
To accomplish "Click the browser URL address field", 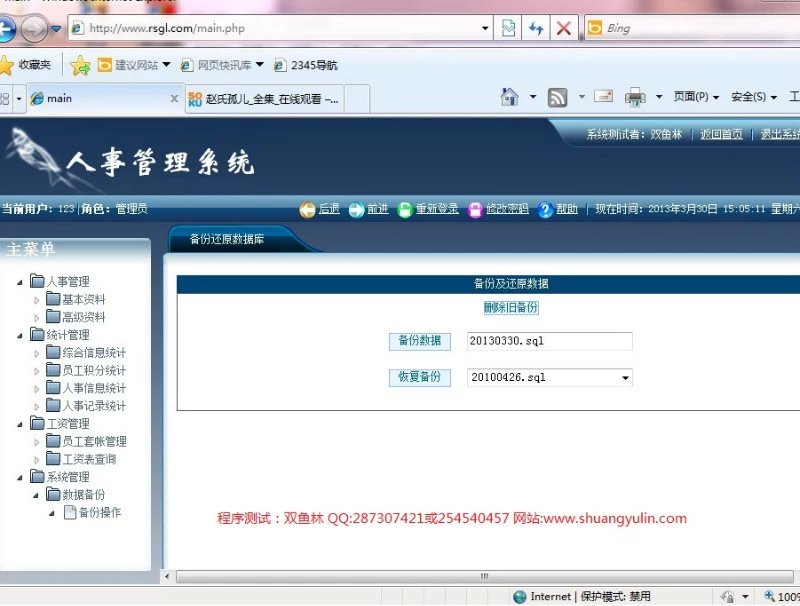I will [281, 28].
